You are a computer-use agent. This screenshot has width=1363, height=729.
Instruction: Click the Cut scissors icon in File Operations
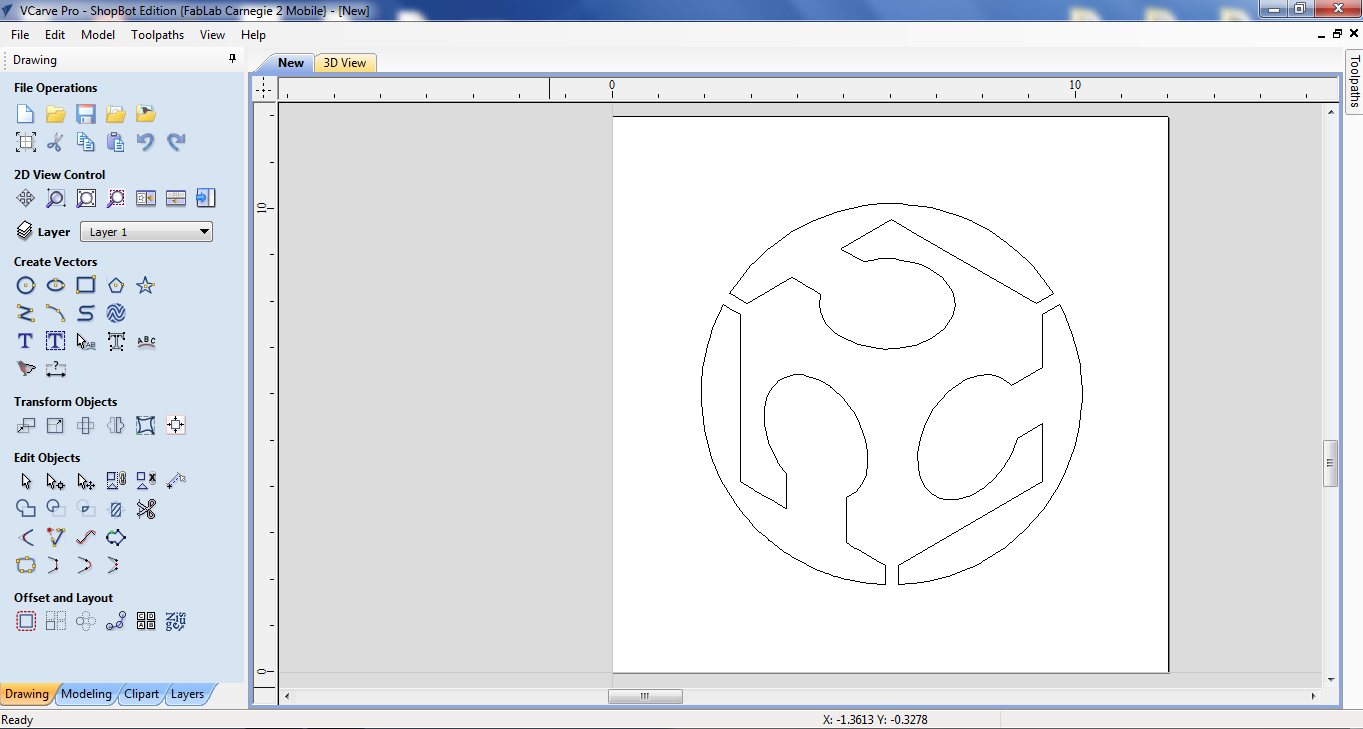(x=56, y=142)
